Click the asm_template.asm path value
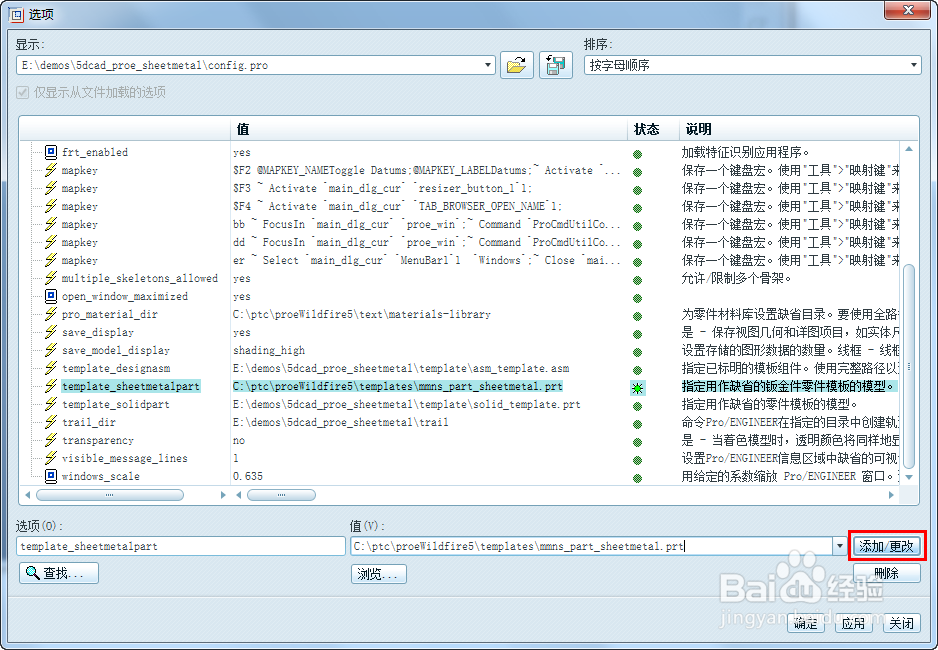The height and width of the screenshot is (650, 938). coord(401,368)
